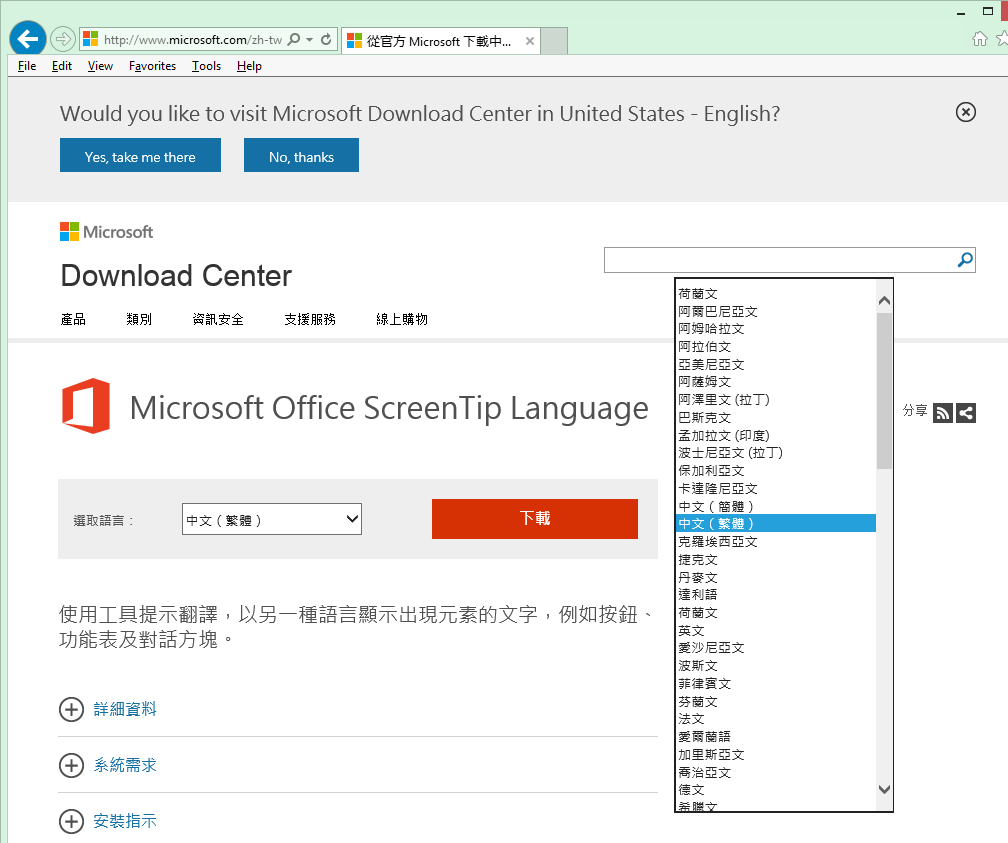1008x843 pixels.
Task: Open the Edit menu
Action: (62, 66)
